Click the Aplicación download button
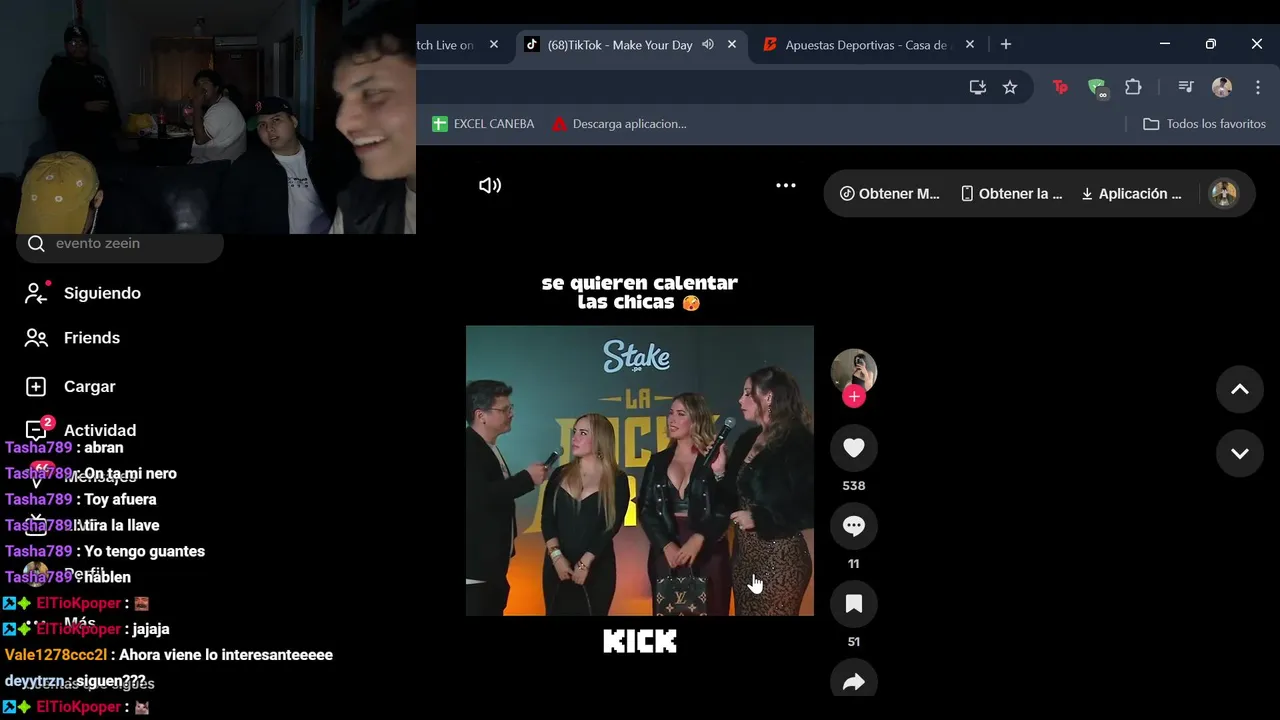 [1131, 194]
